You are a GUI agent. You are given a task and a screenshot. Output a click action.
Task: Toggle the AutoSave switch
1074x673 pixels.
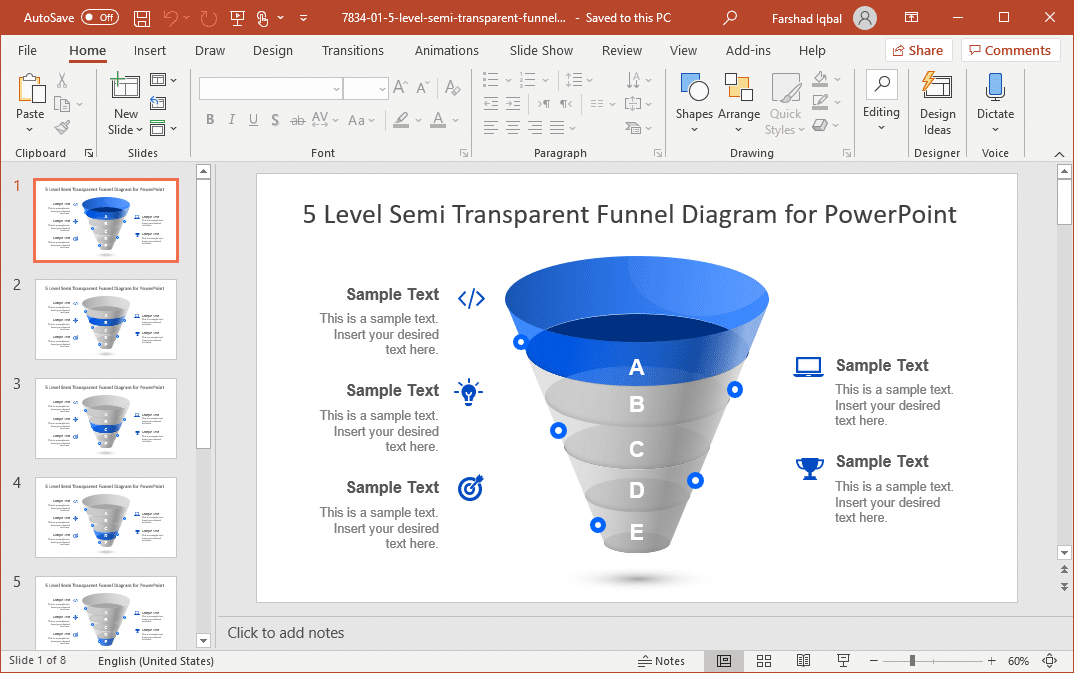tap(100, 18)
